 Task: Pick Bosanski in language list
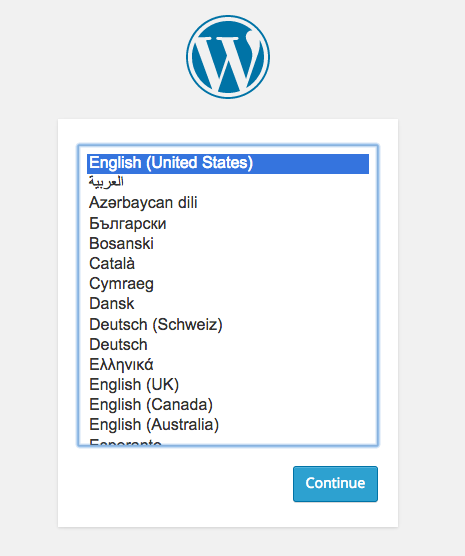tap(228, 243)
